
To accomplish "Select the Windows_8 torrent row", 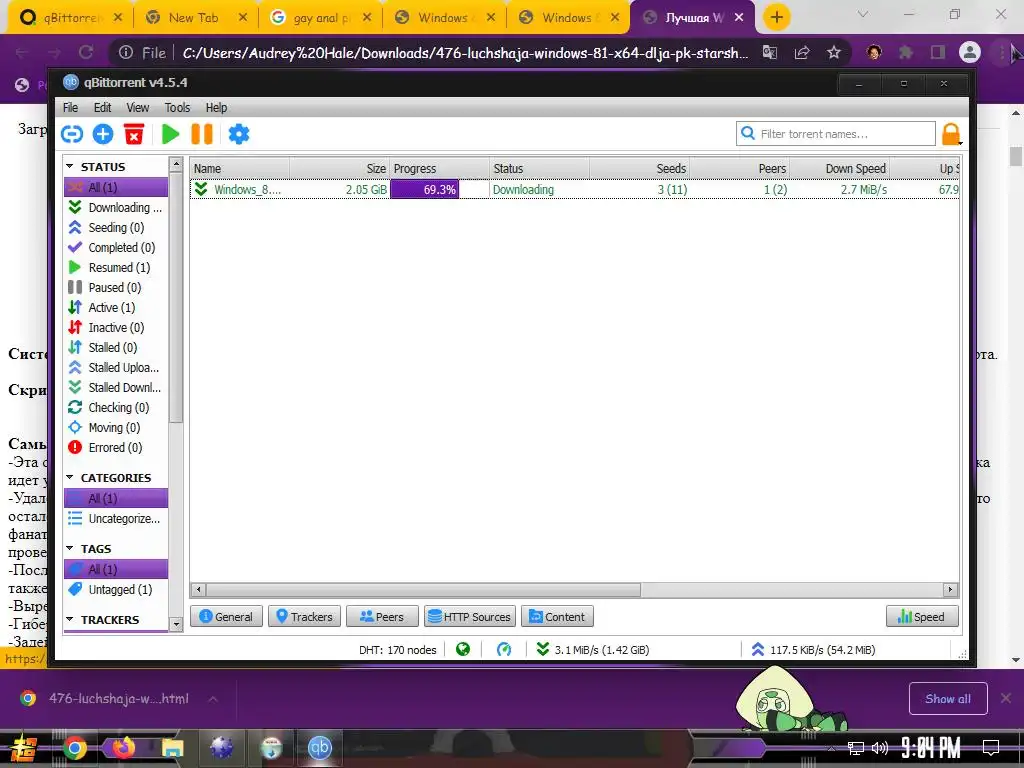I will (x=575, y=189).
